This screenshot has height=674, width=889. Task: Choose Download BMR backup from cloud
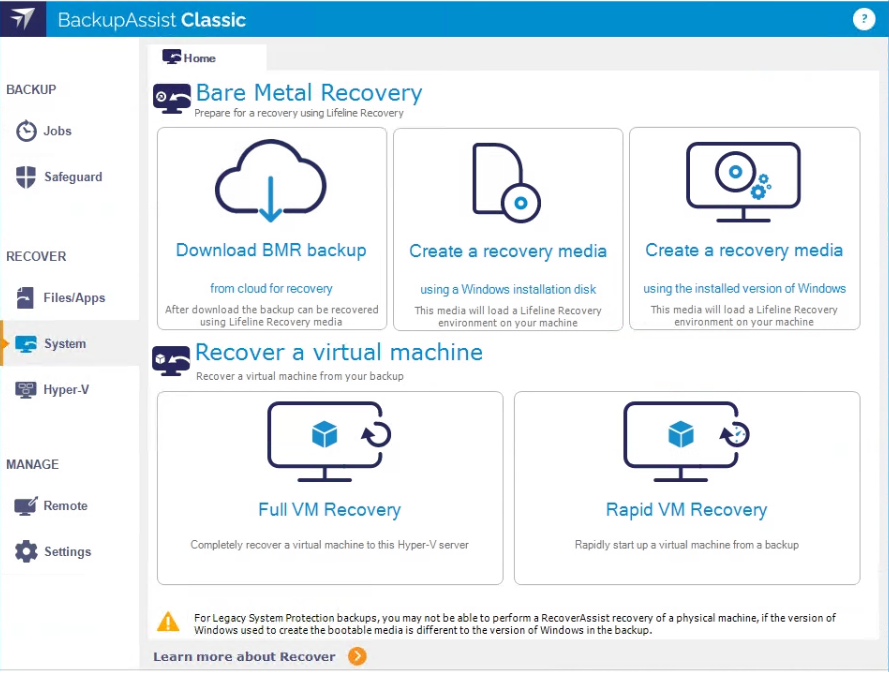click(272, 228)
